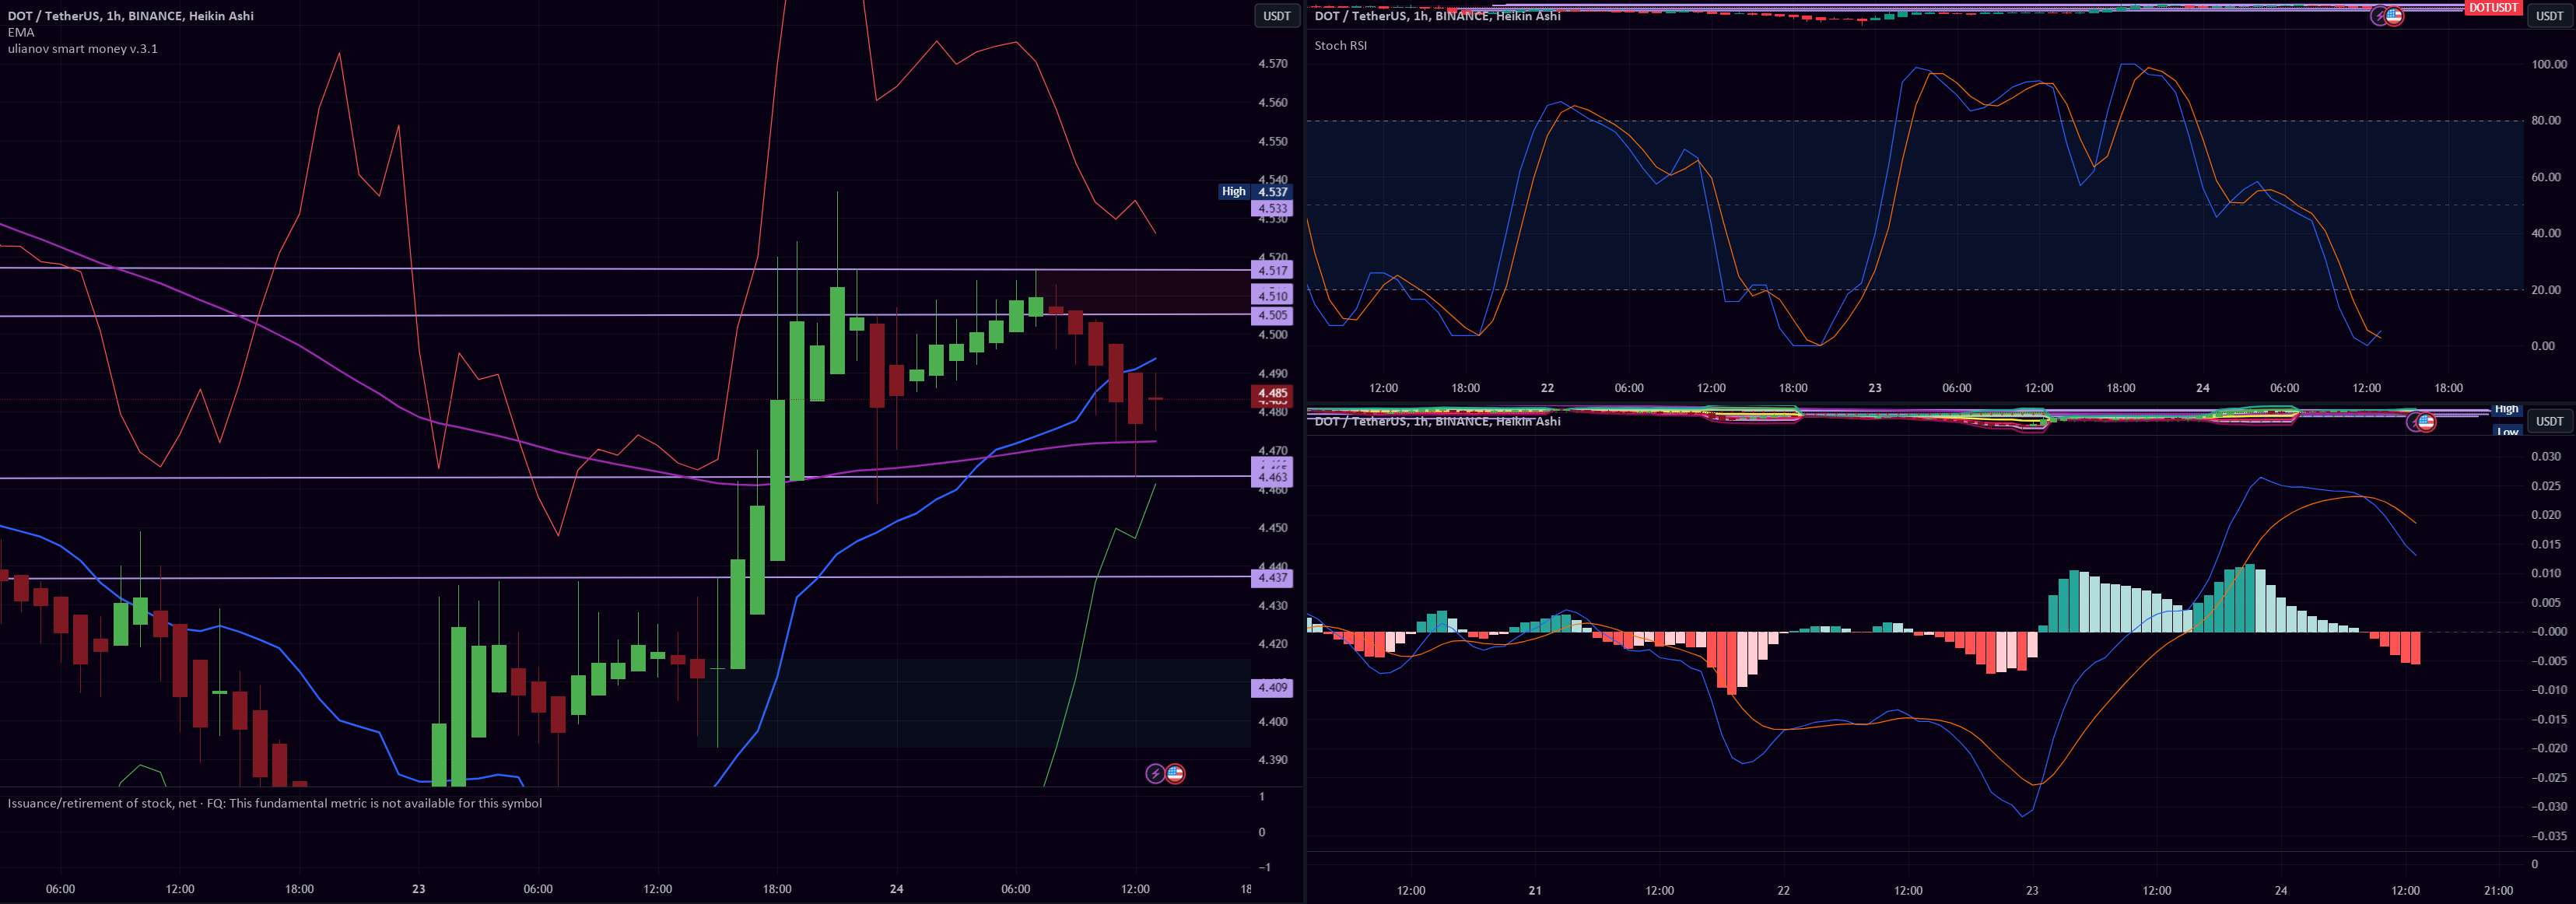Open USDT currency selector on left chart
2576x904 pixels.
[1277, 16]
